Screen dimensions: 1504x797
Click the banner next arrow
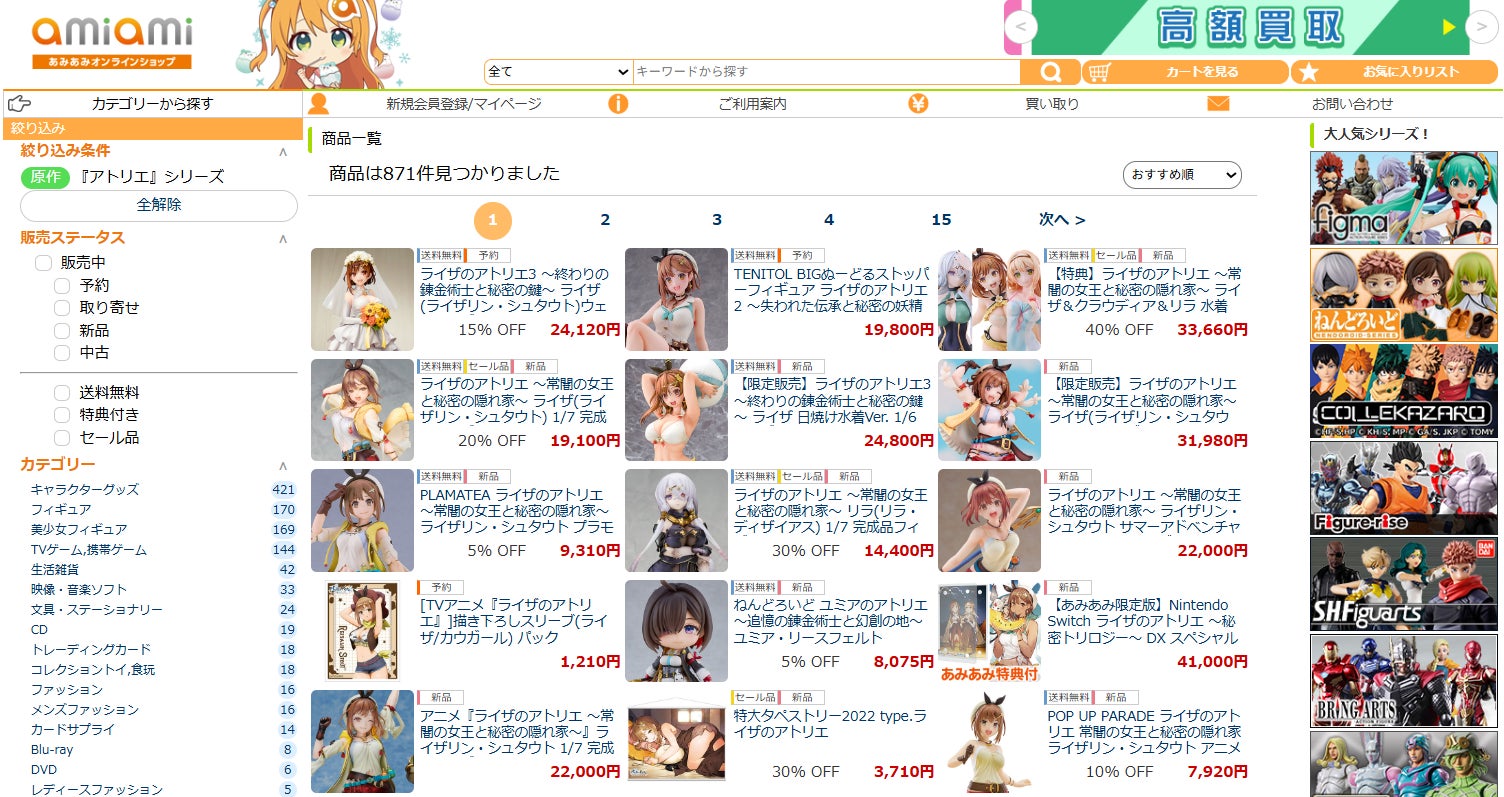[1481, 27]
